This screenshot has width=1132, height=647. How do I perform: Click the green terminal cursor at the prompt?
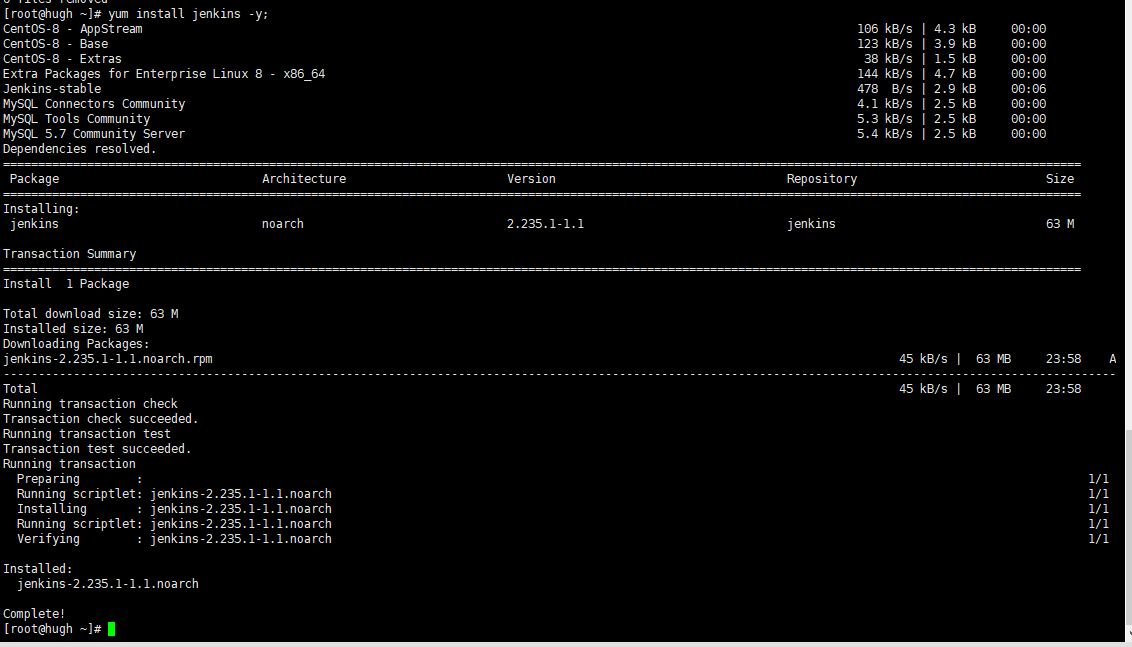112,629
